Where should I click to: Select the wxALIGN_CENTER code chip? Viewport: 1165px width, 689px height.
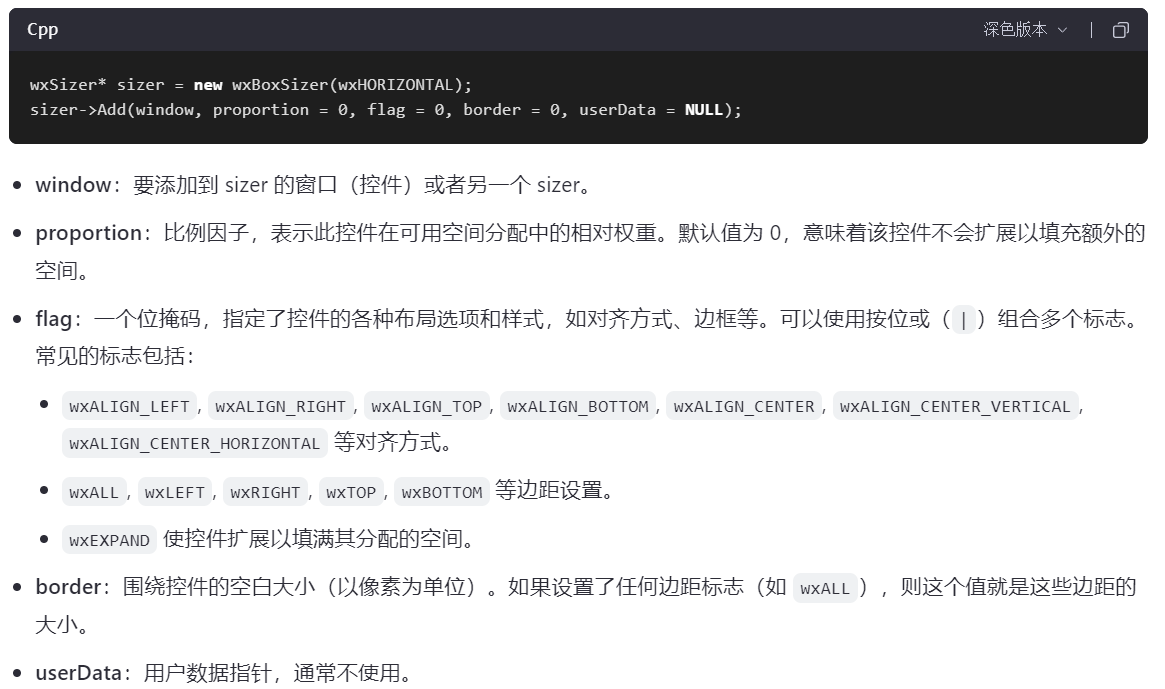click(x=744, y=406)
